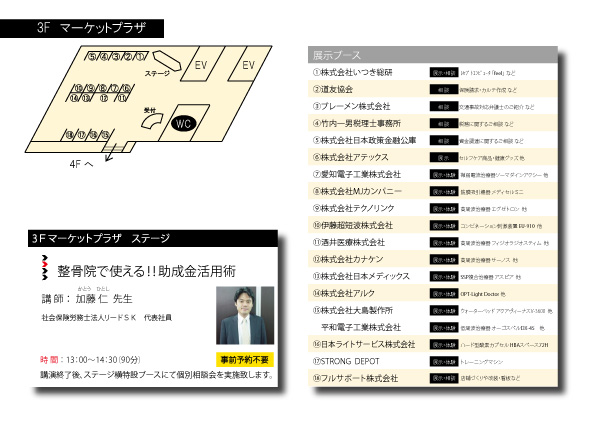Image resolution: width=595 pixels, height=425 pixels.
Task: Select the ⑥株式会社アテックス row
Action: [433, 157]
